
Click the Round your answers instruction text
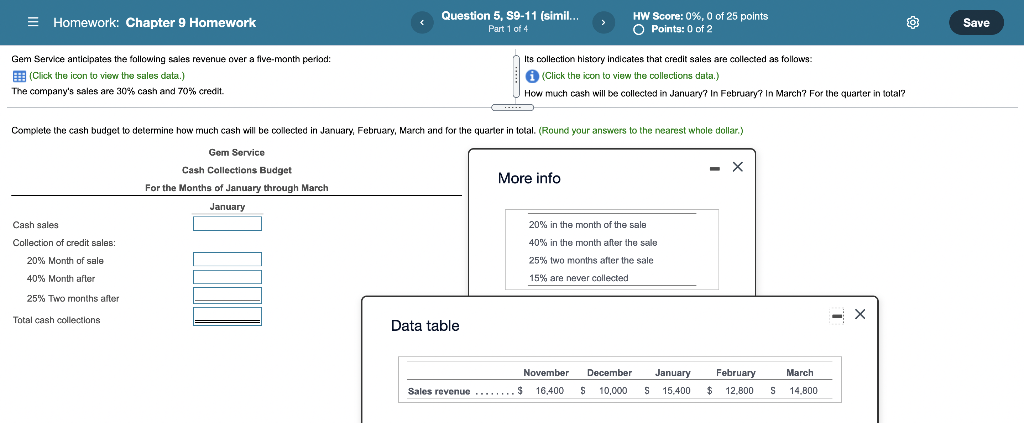pyautogui.click(x=641, y=131)
